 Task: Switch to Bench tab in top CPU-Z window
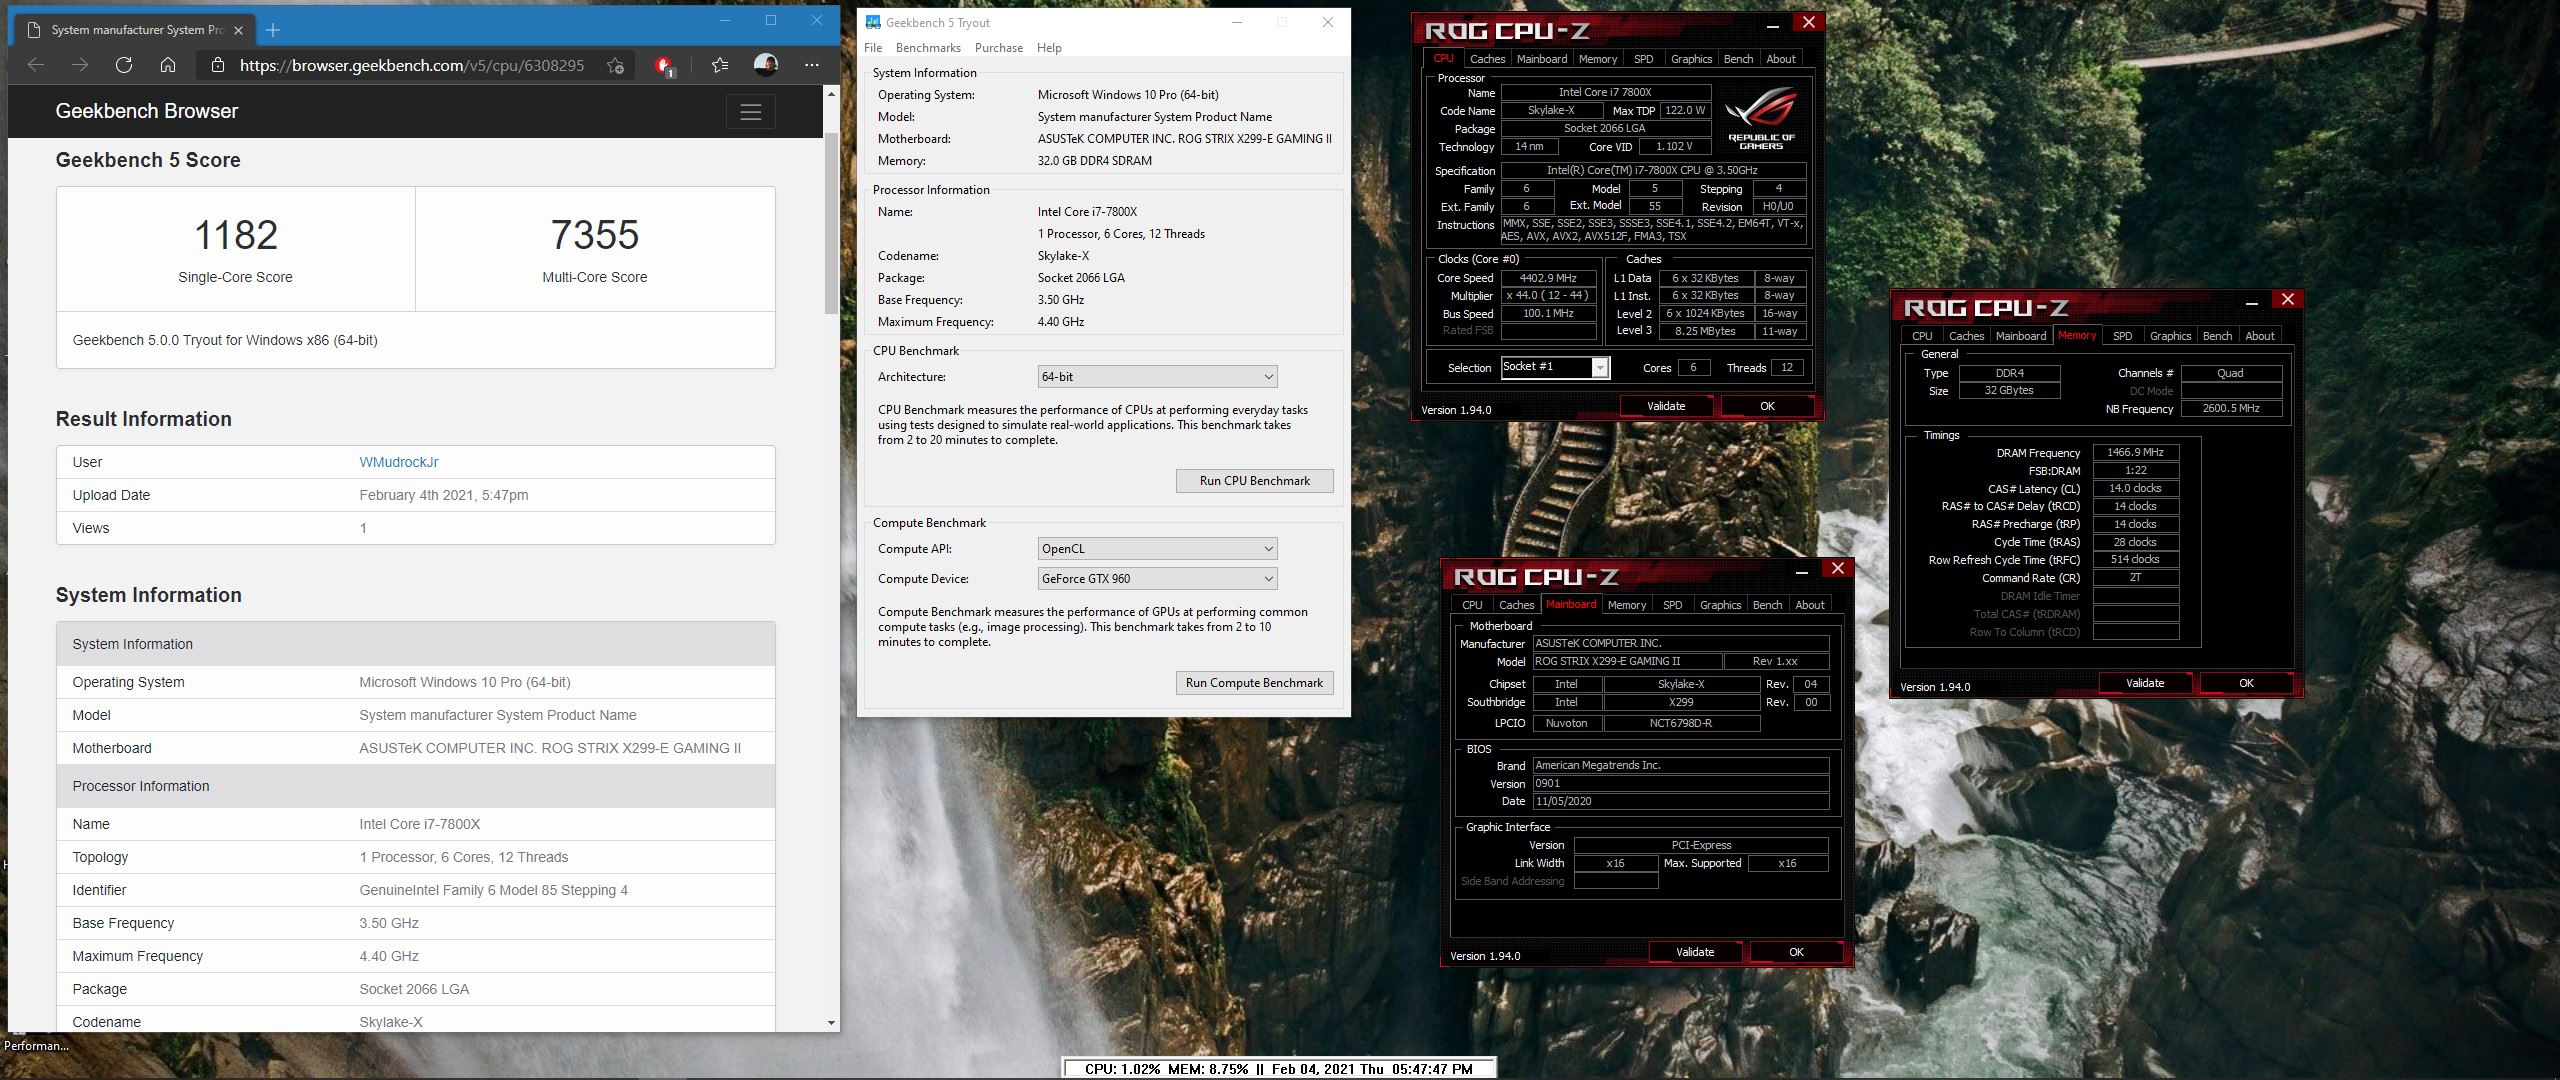point(1738,59)
